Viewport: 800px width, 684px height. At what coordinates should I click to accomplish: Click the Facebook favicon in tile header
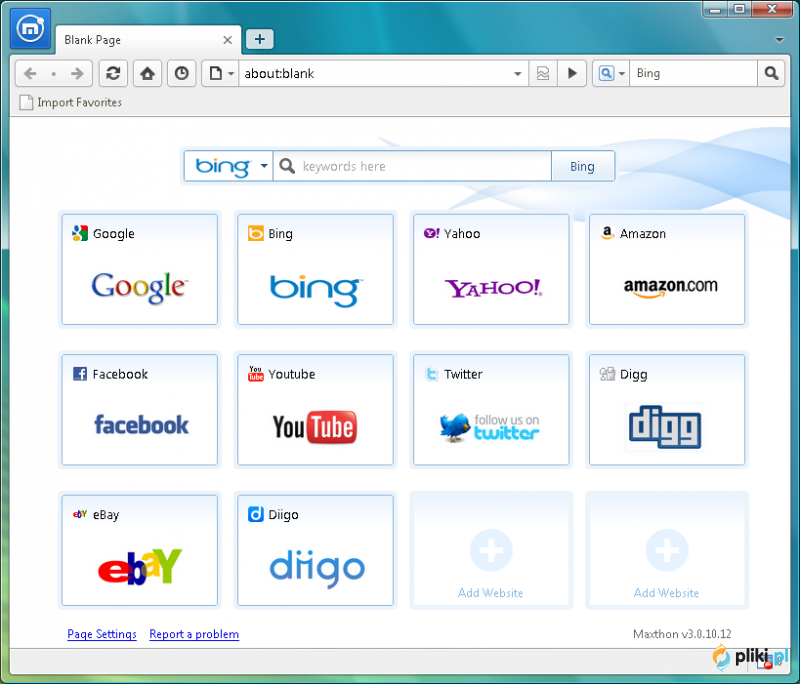(80, 374)
